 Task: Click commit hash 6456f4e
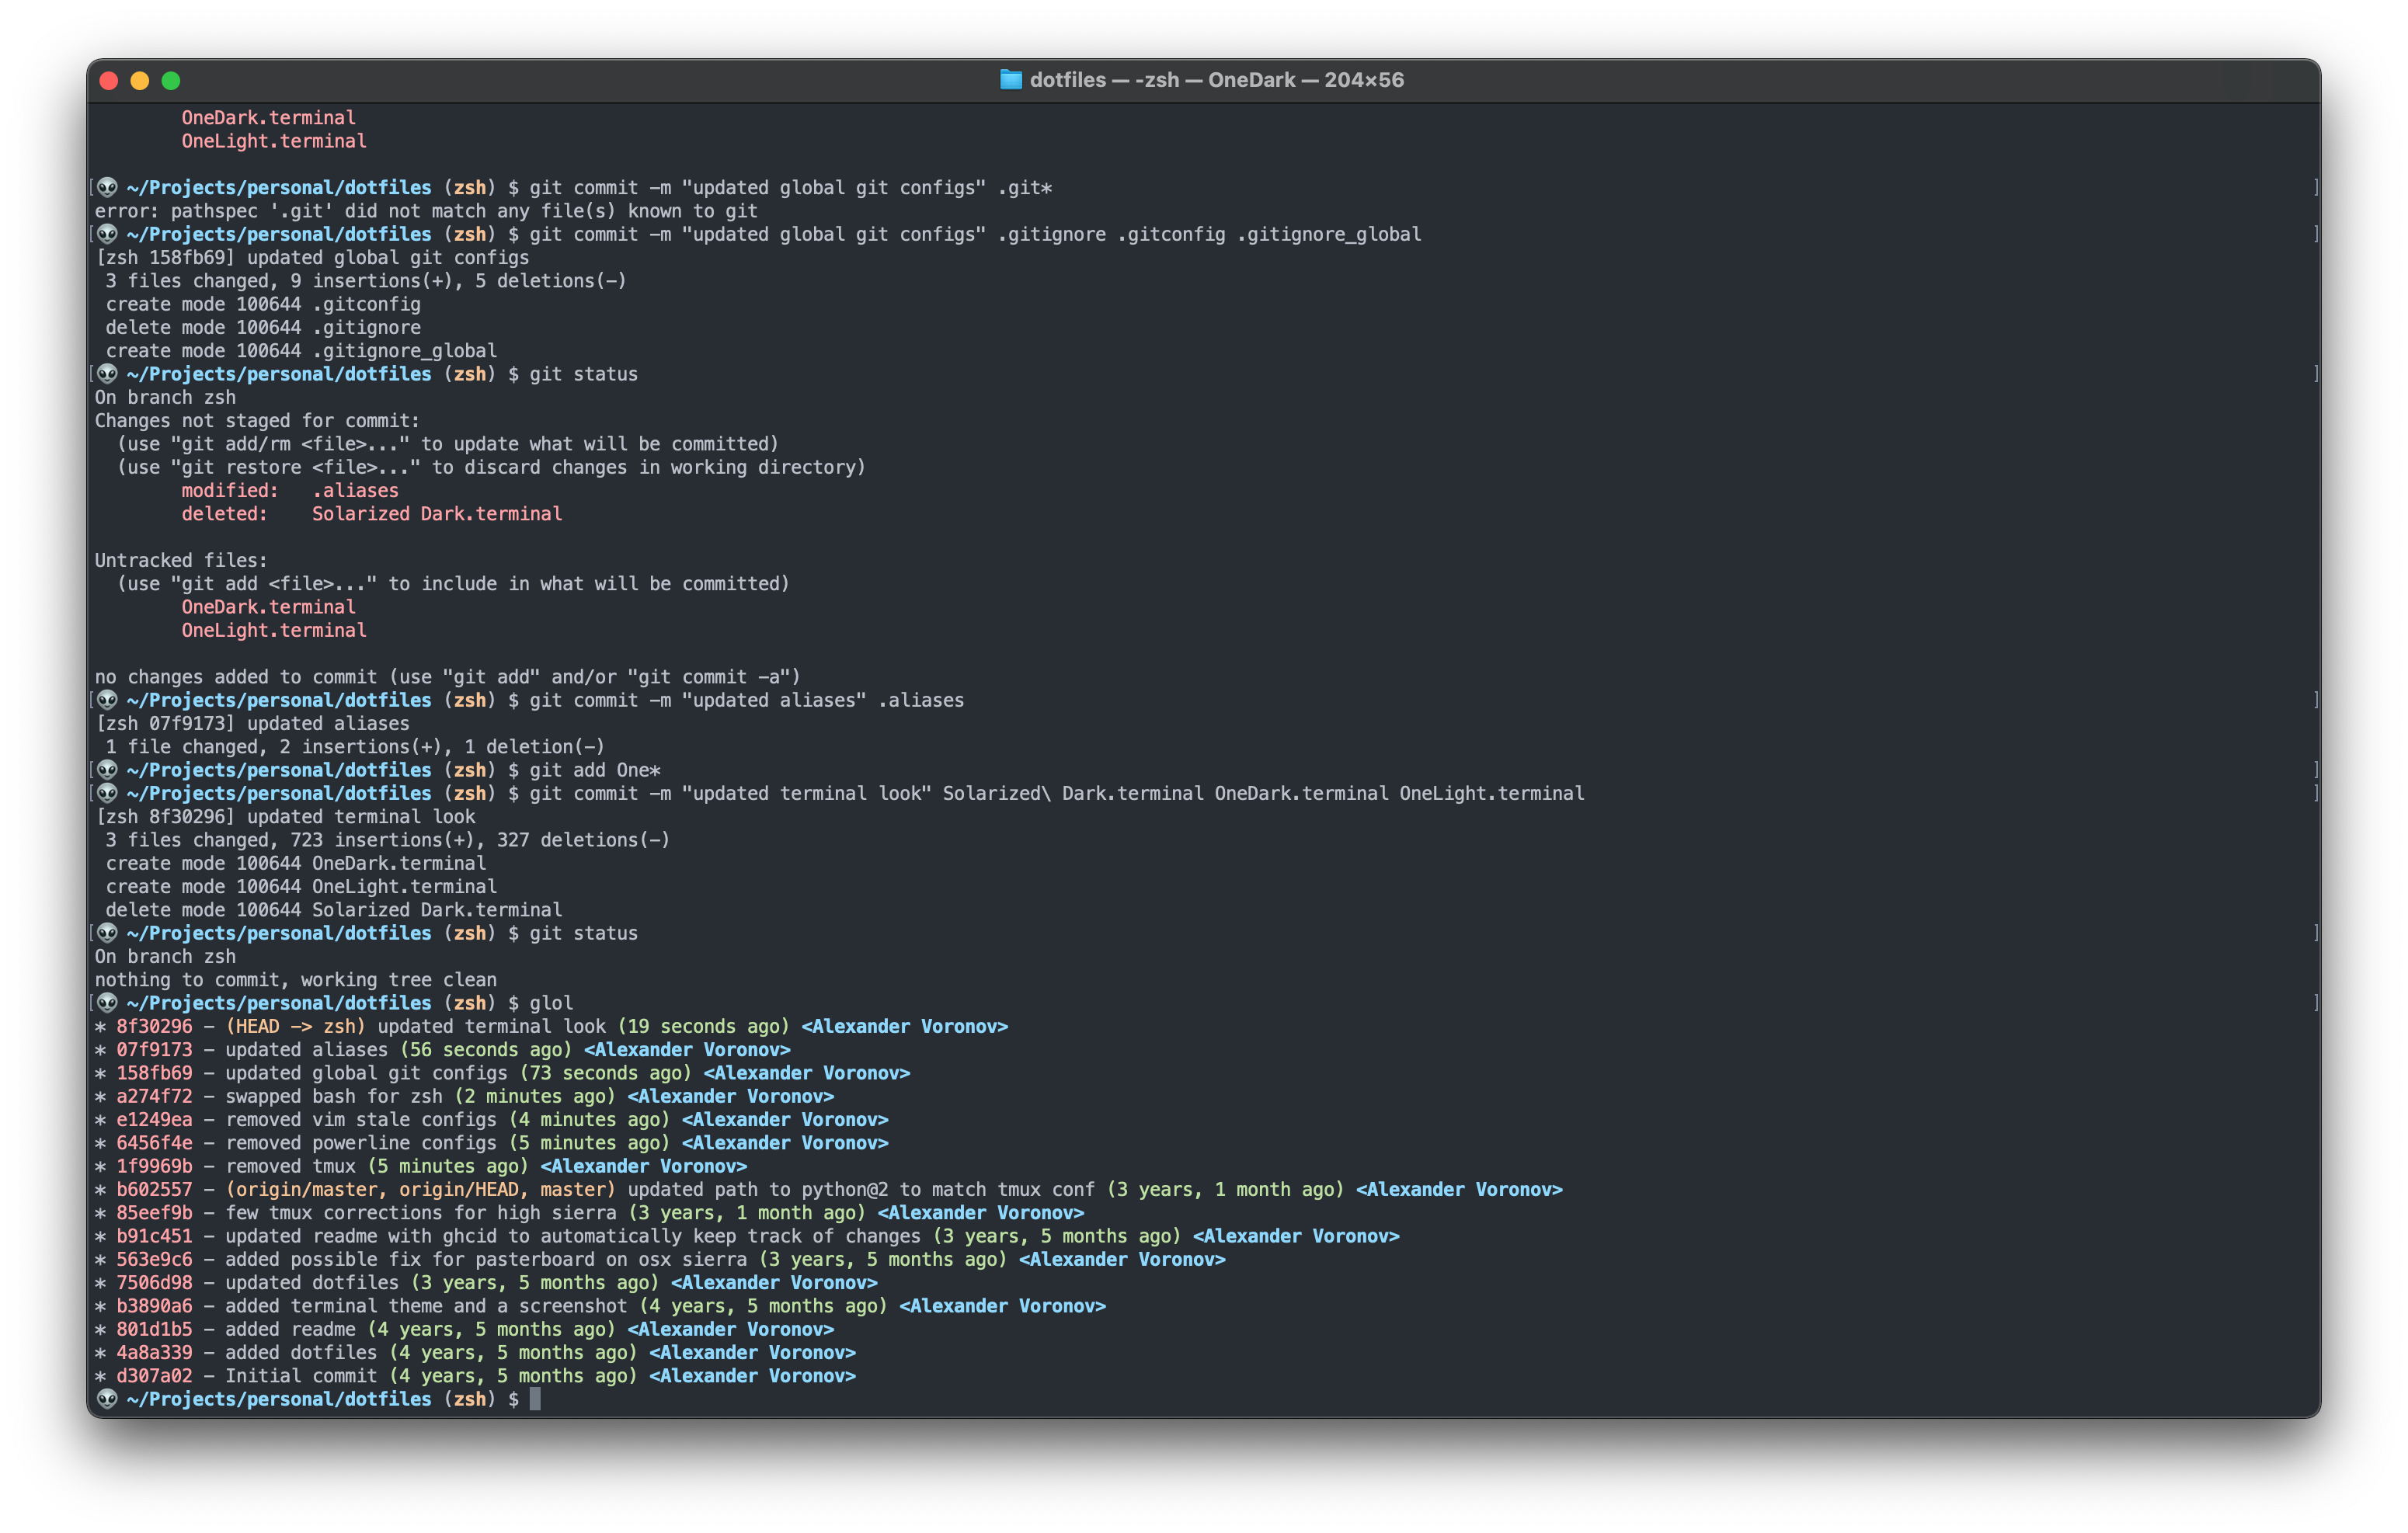[154, 1143]
